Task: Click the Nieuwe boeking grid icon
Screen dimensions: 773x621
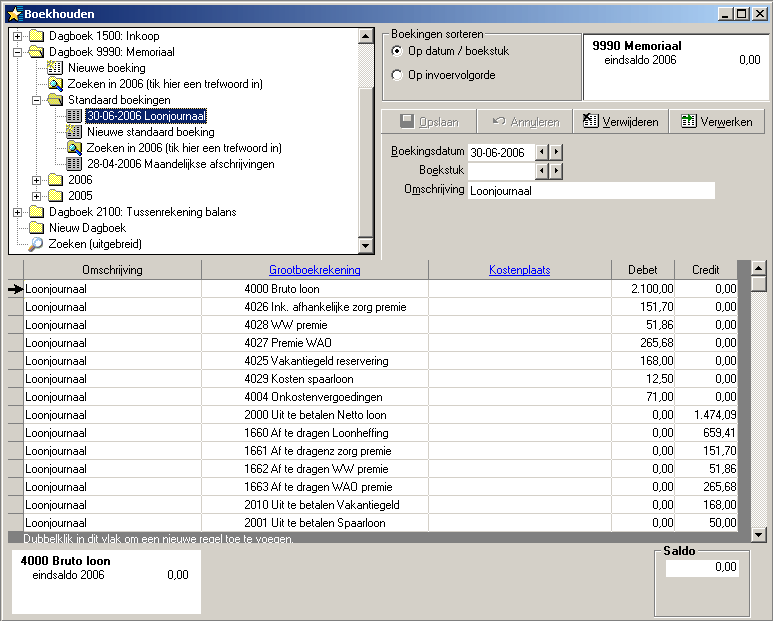Action: coord(55,68)
